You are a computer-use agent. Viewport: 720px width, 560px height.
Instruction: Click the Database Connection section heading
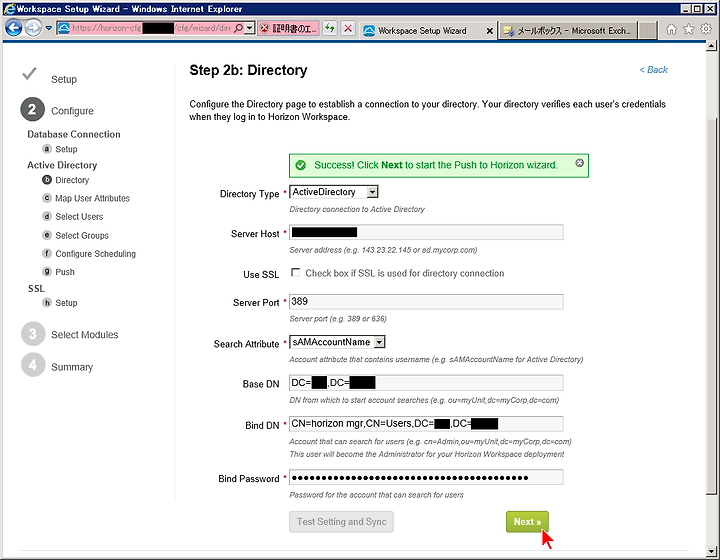click(x=74, y=134)
